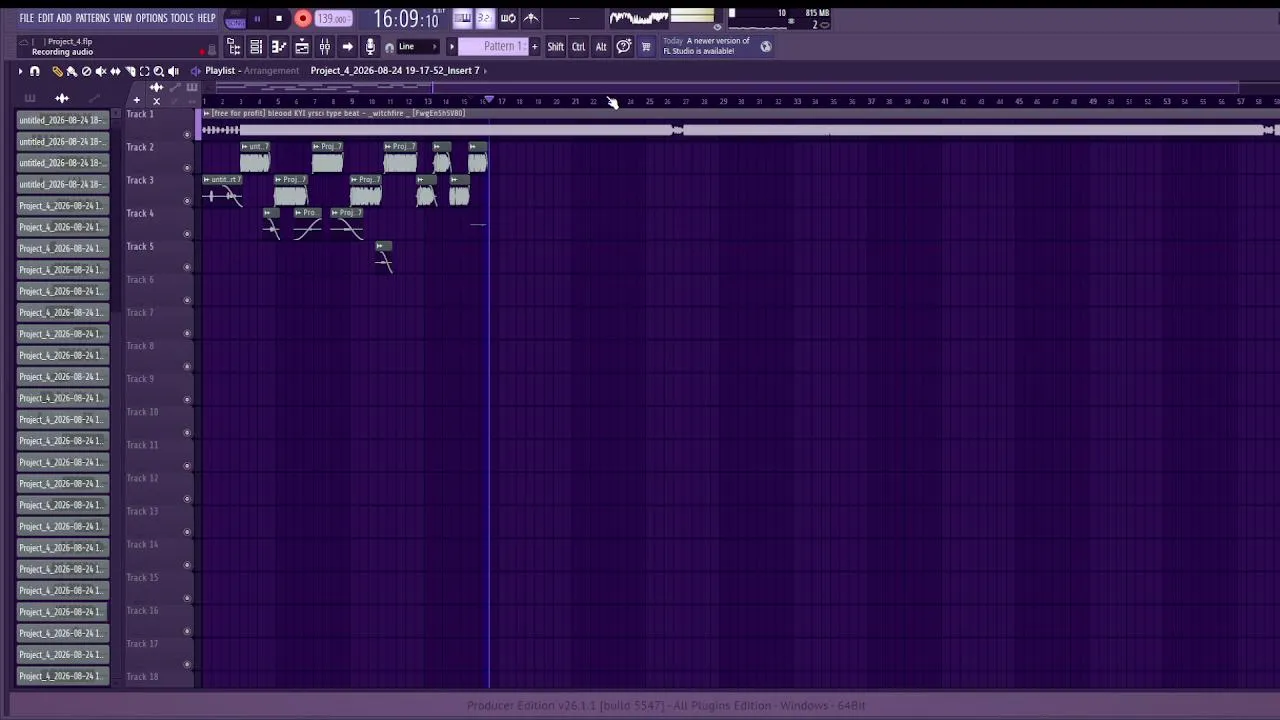Click the playhead marker on the timeline ruler
Image resolution: width=1280 pixels, height=720 pixels.
click(489, 101)
